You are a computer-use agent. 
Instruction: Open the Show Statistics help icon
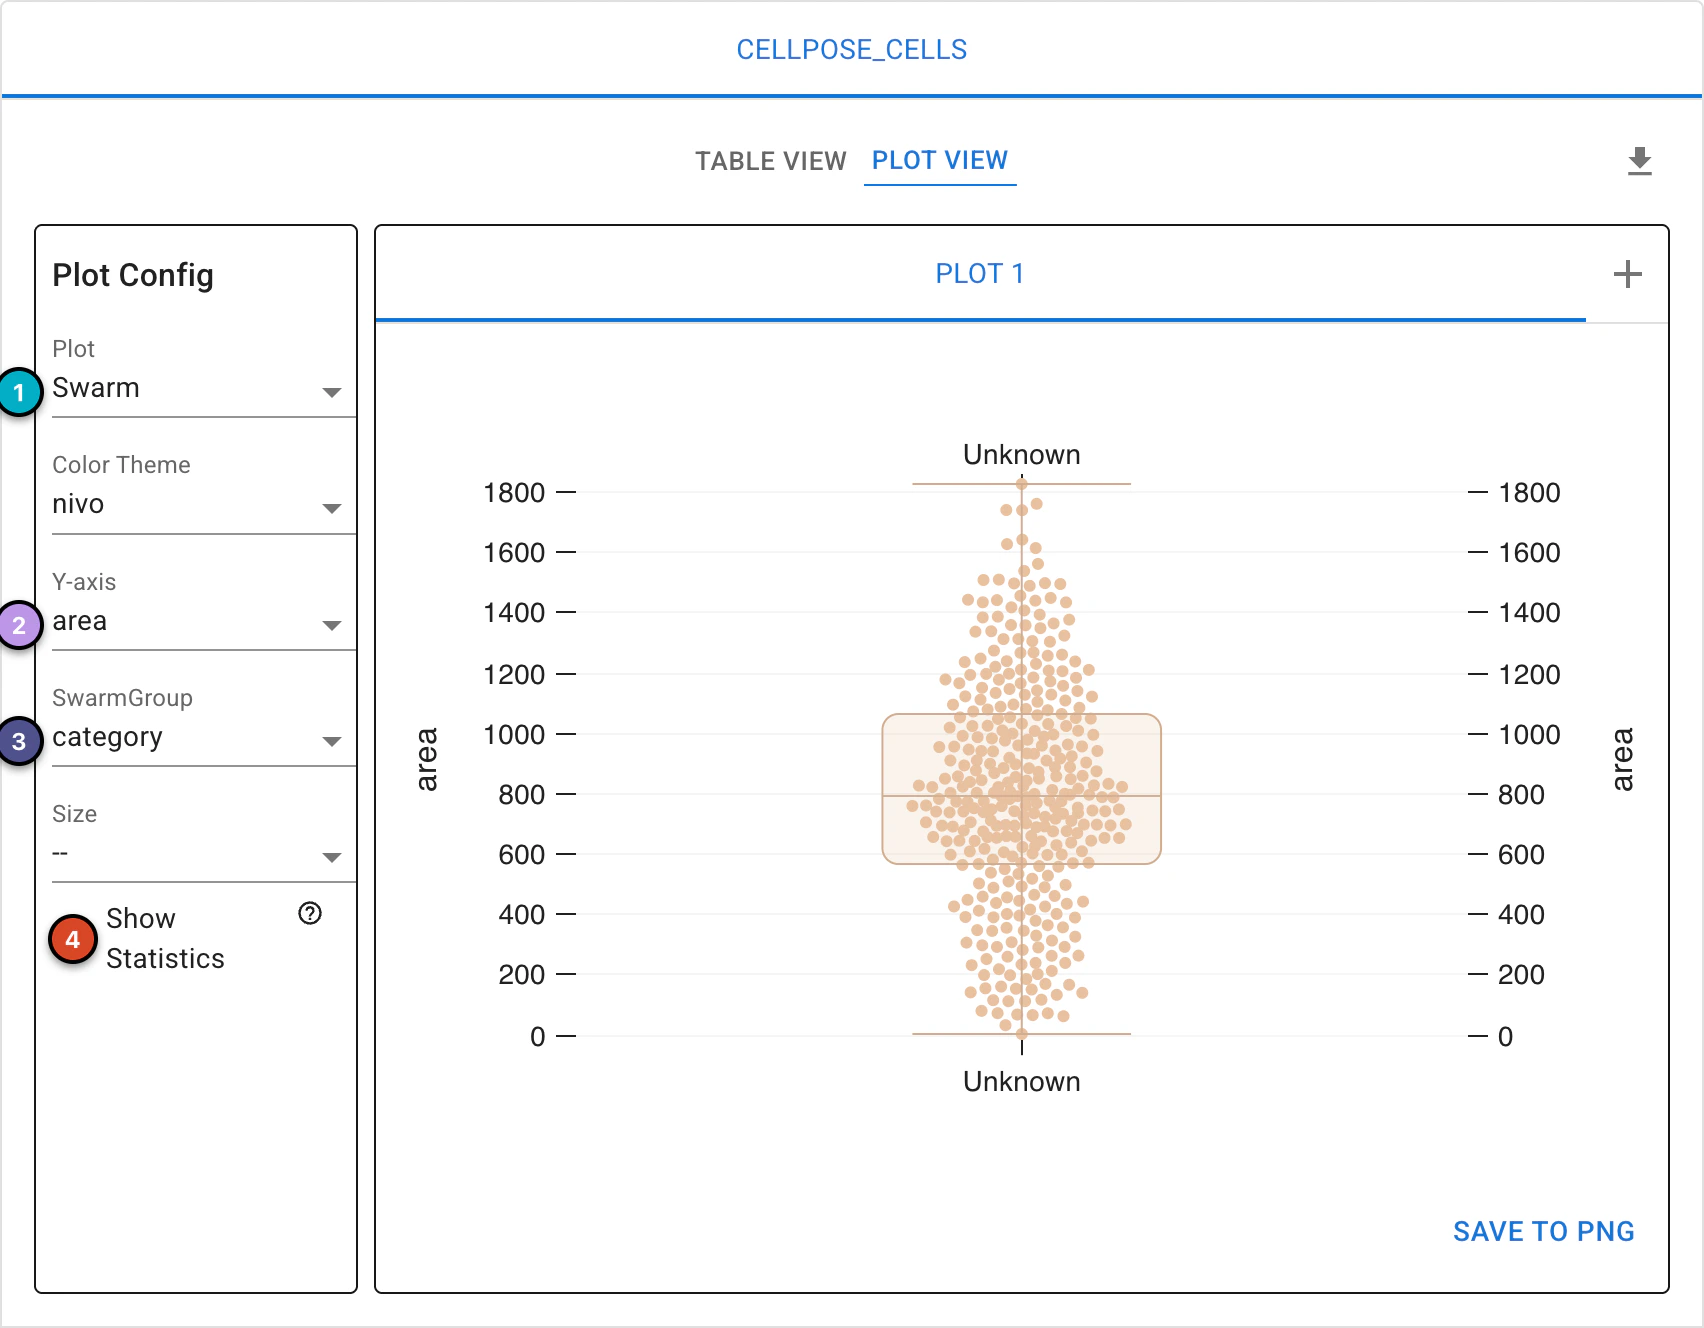310,913
